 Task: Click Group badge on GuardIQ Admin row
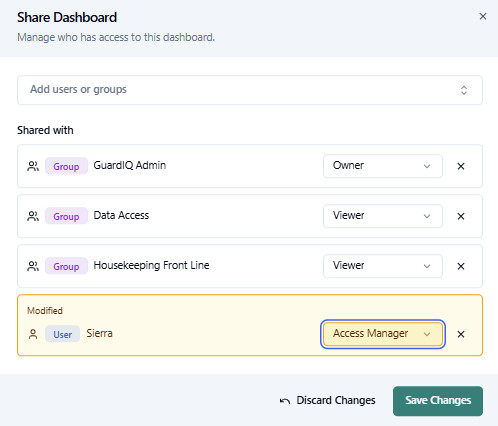pyautogui.click(x=66, y=166)
